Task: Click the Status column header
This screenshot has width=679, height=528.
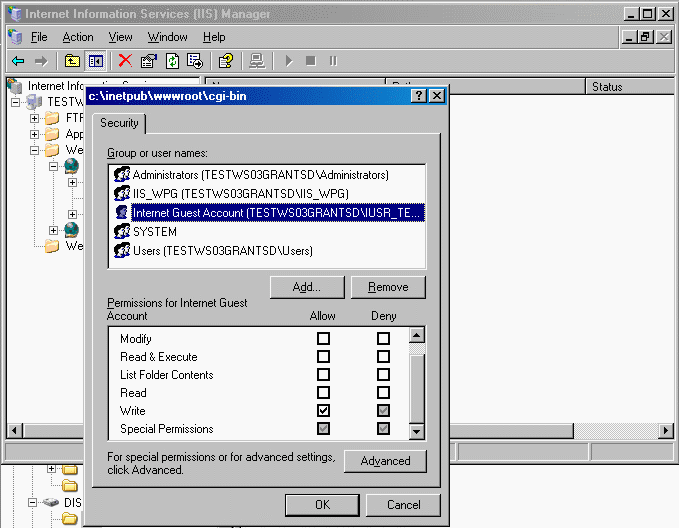Action: (x=630, y=87)
